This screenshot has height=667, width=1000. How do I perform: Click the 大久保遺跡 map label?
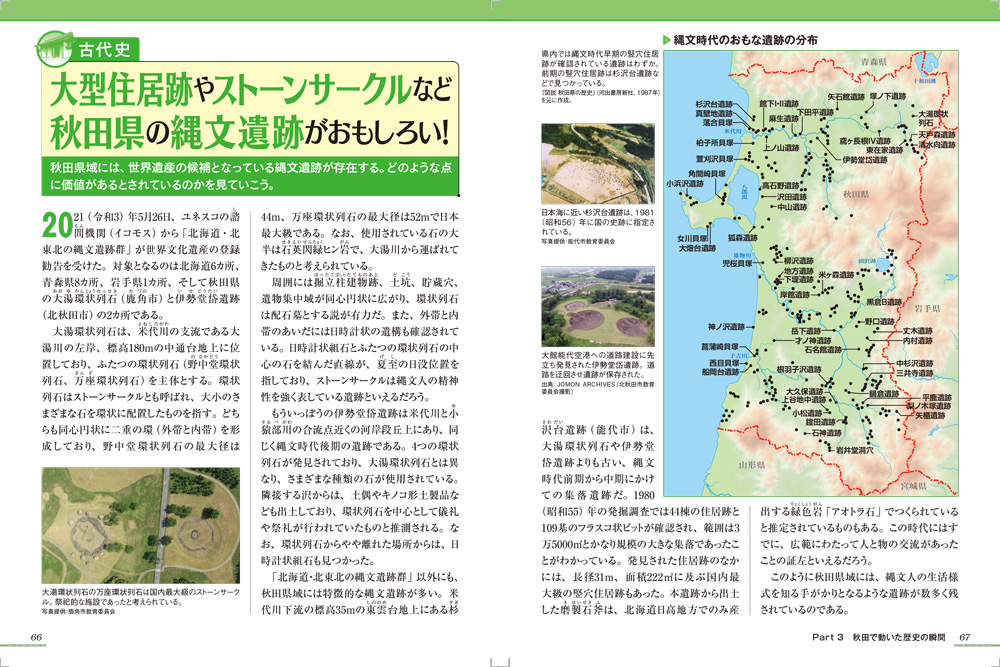[x=804, y=391]
